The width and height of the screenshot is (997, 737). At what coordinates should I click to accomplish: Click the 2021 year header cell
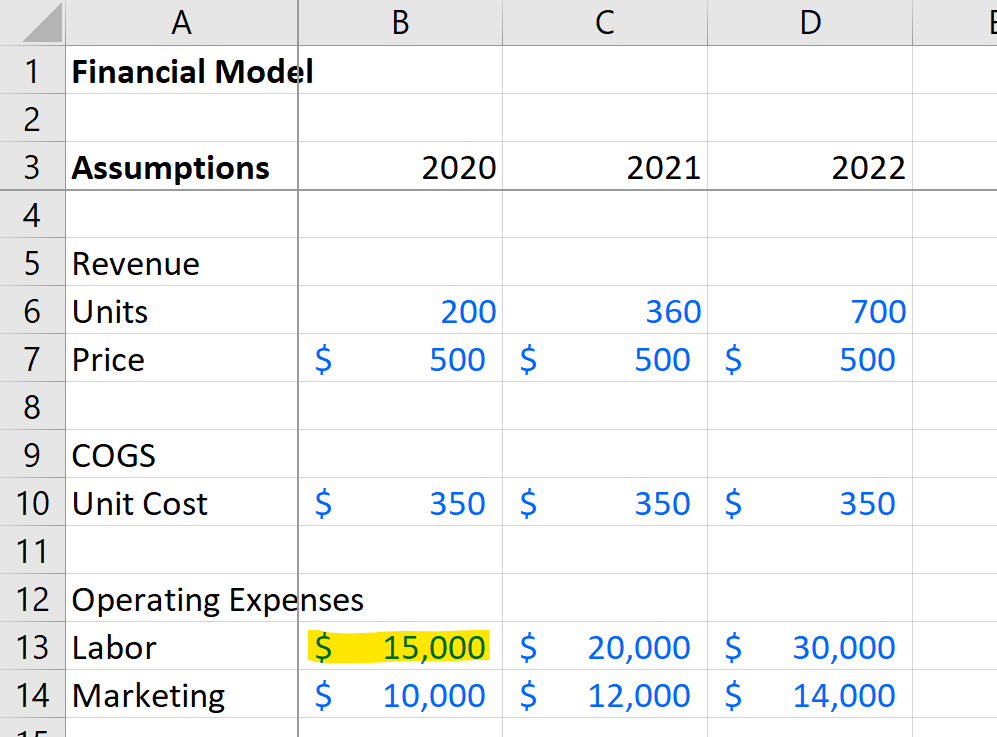click(x=603, y=167)
